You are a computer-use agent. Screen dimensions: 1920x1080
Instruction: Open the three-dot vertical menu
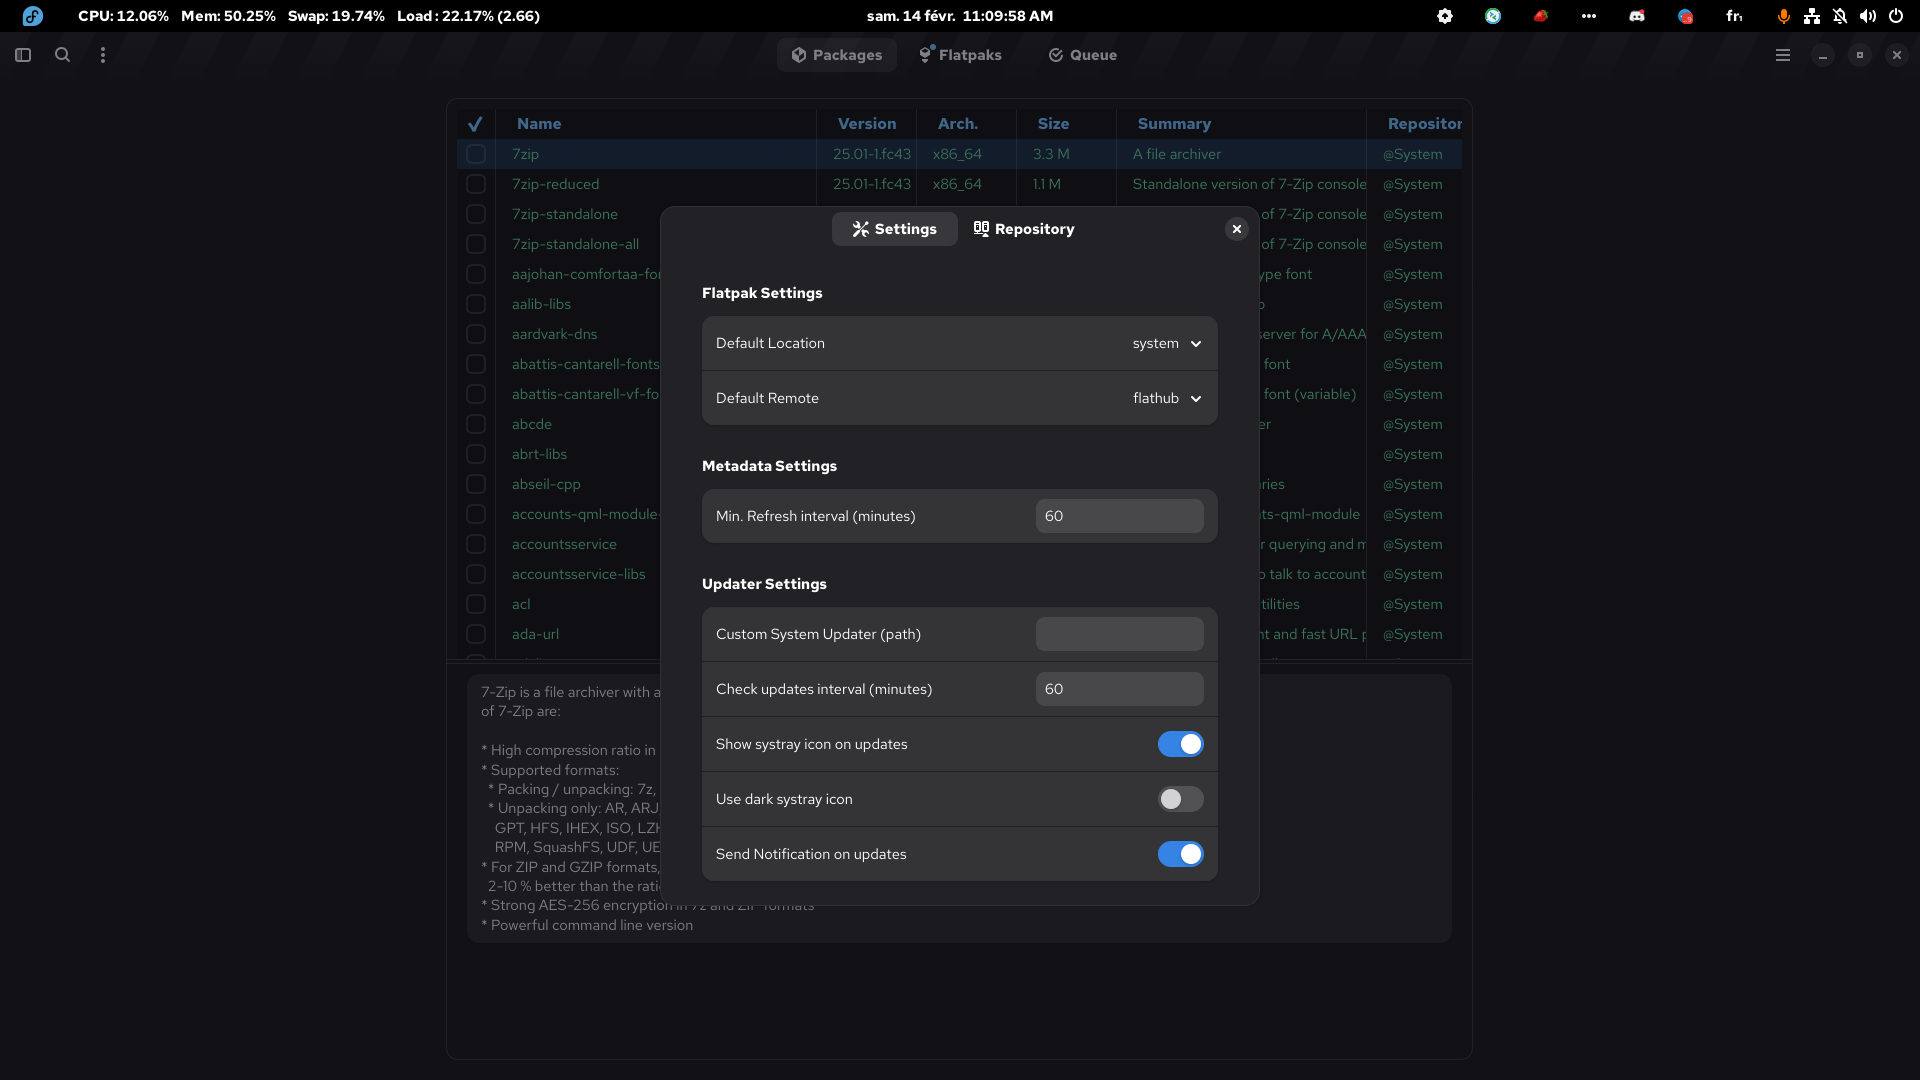(102, 55)
